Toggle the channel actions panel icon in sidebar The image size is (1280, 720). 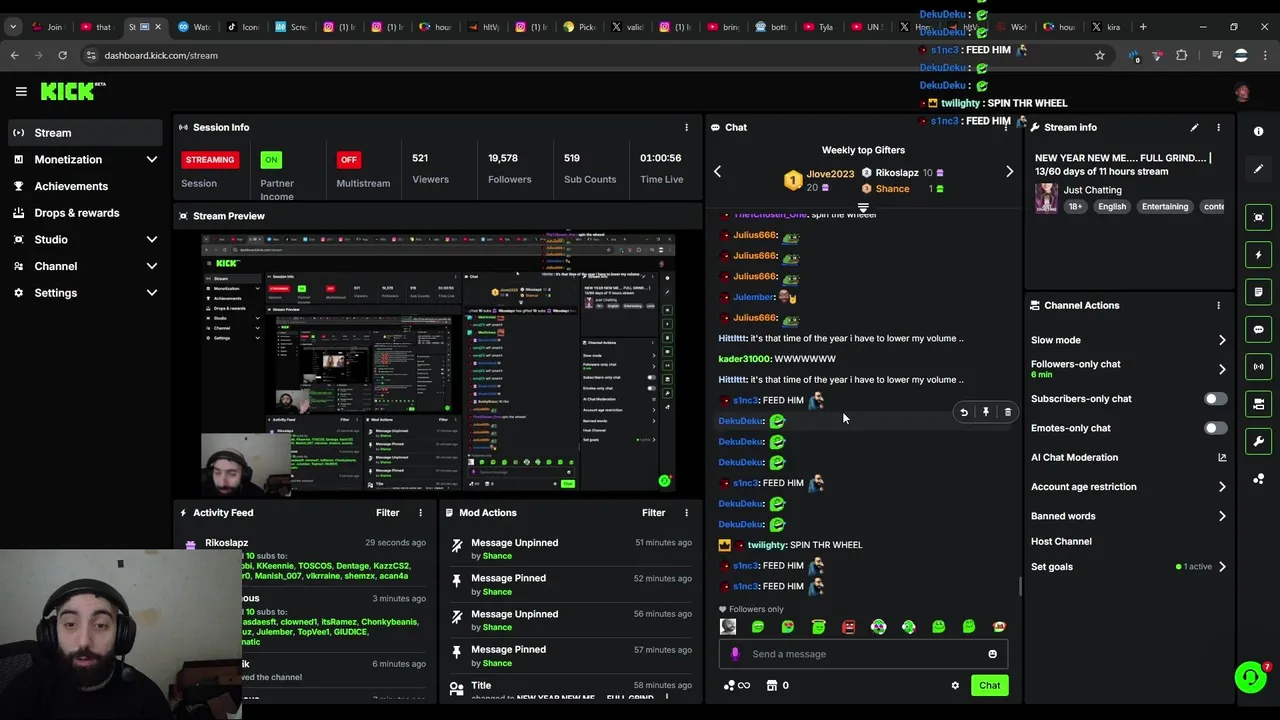coord(1258,404)
